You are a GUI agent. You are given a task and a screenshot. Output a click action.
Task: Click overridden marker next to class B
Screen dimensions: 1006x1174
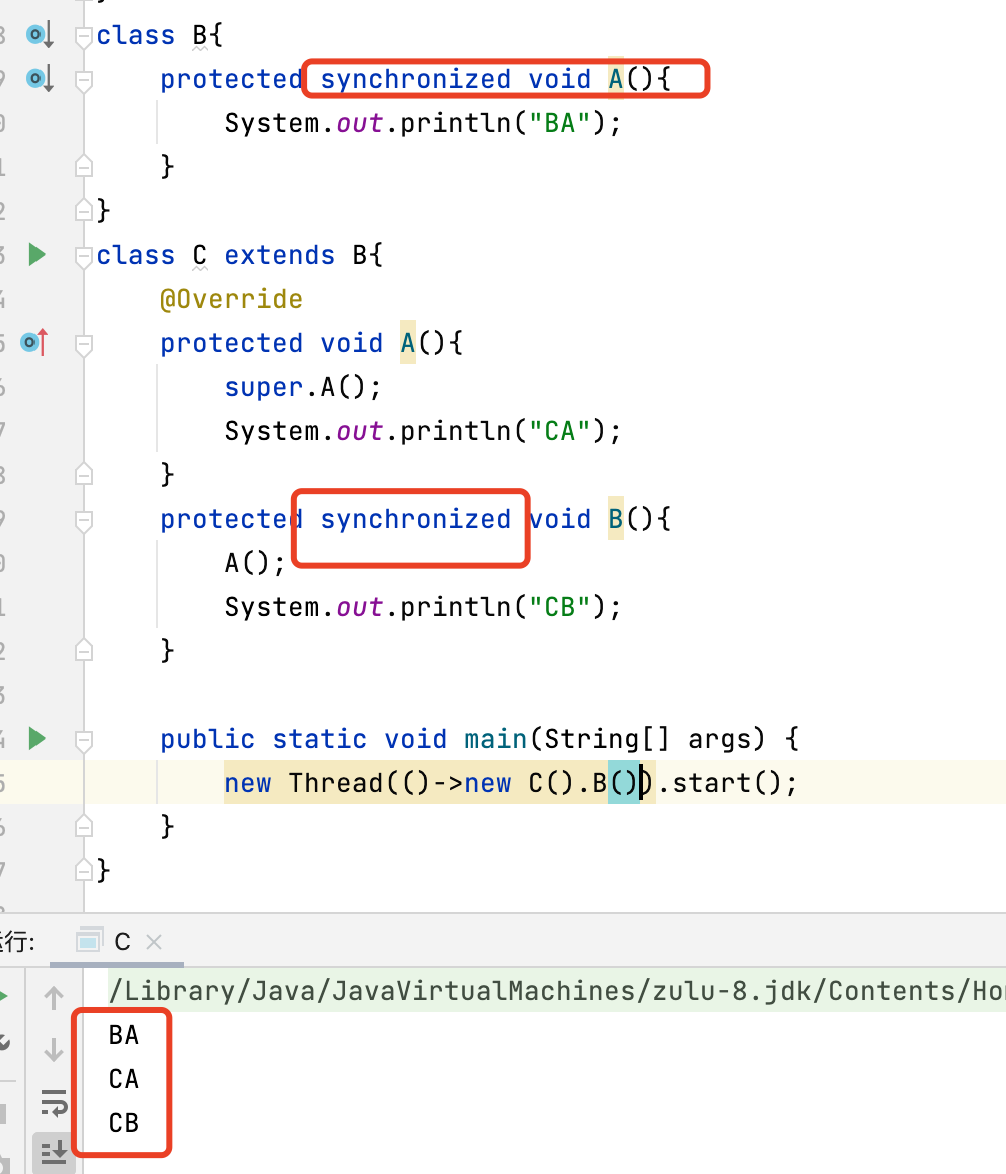tap(38, 35)
